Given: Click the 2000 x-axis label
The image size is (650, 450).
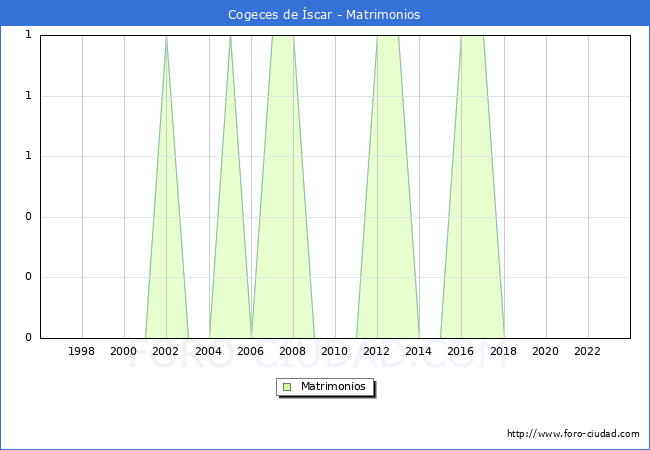Looking at the screenshot, I should [x=124, y=351].
